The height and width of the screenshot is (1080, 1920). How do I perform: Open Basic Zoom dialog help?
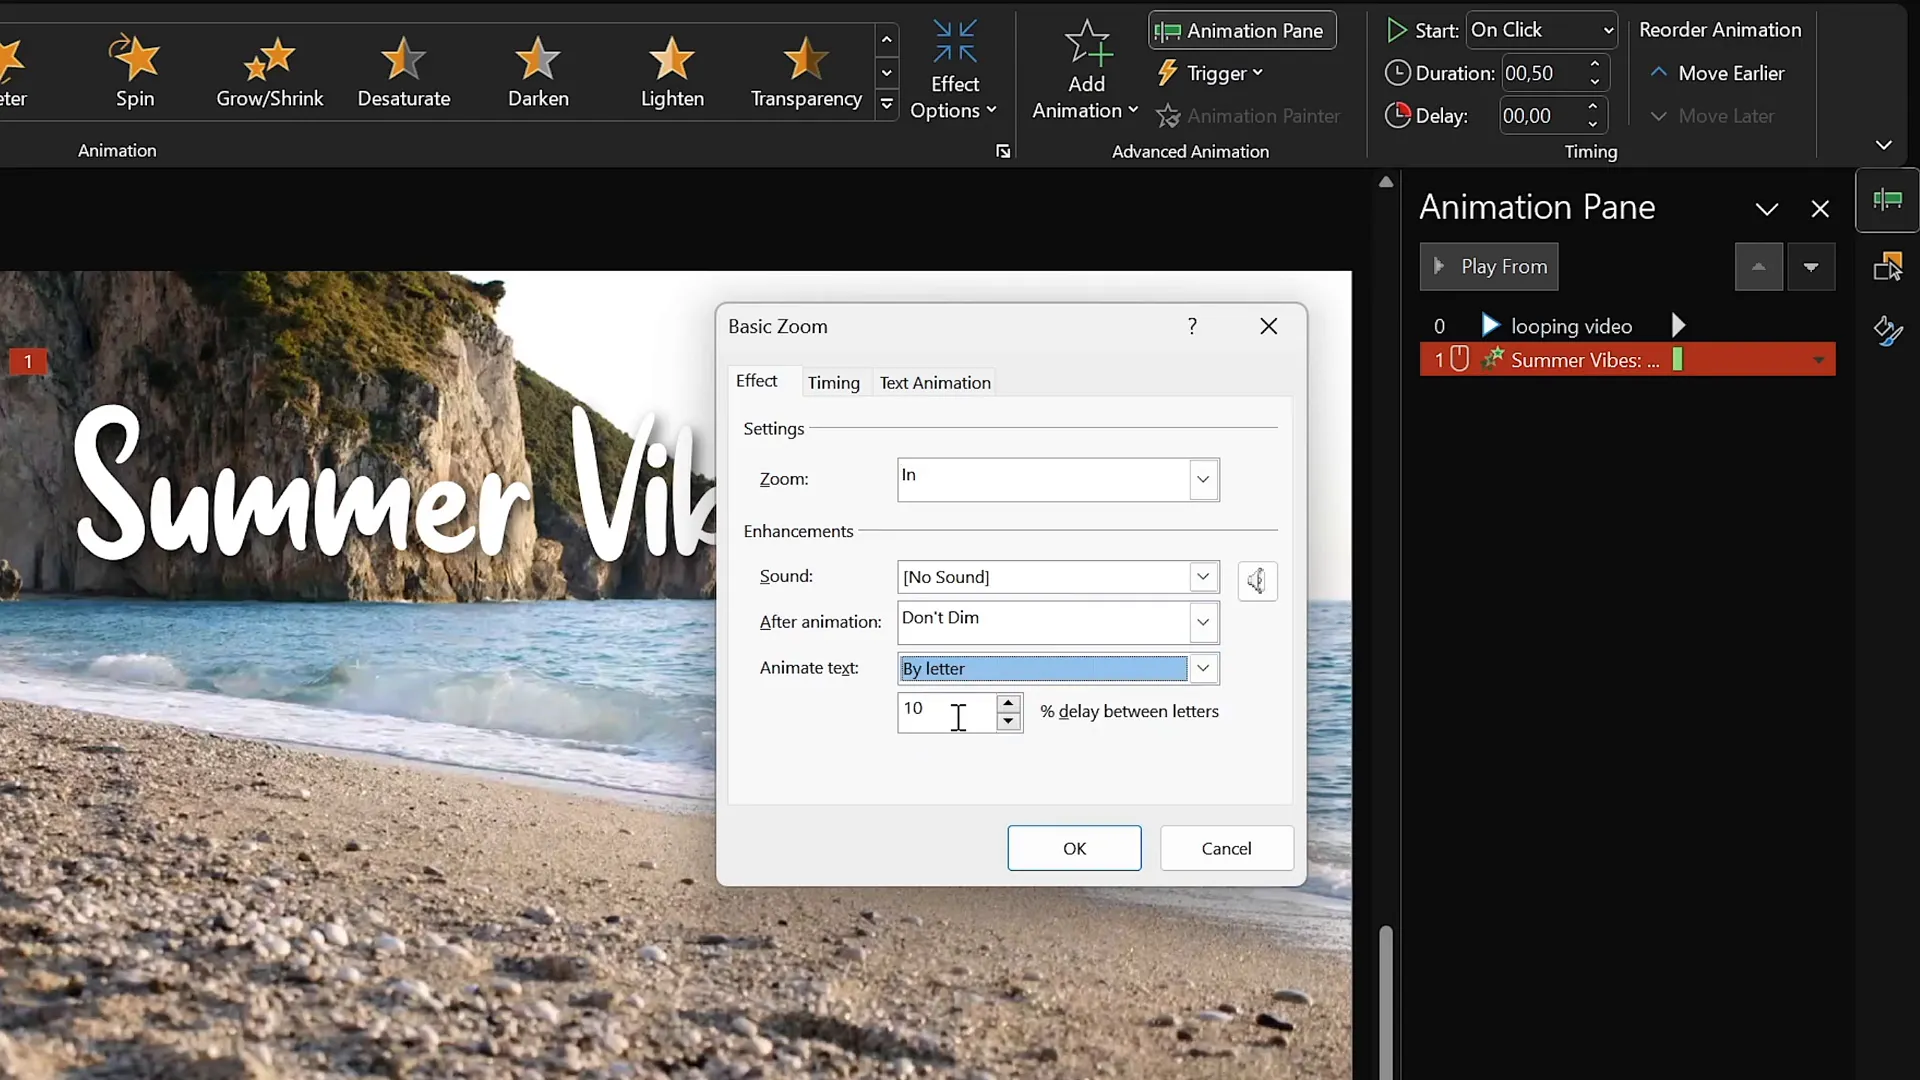(x=1192, y=326)
